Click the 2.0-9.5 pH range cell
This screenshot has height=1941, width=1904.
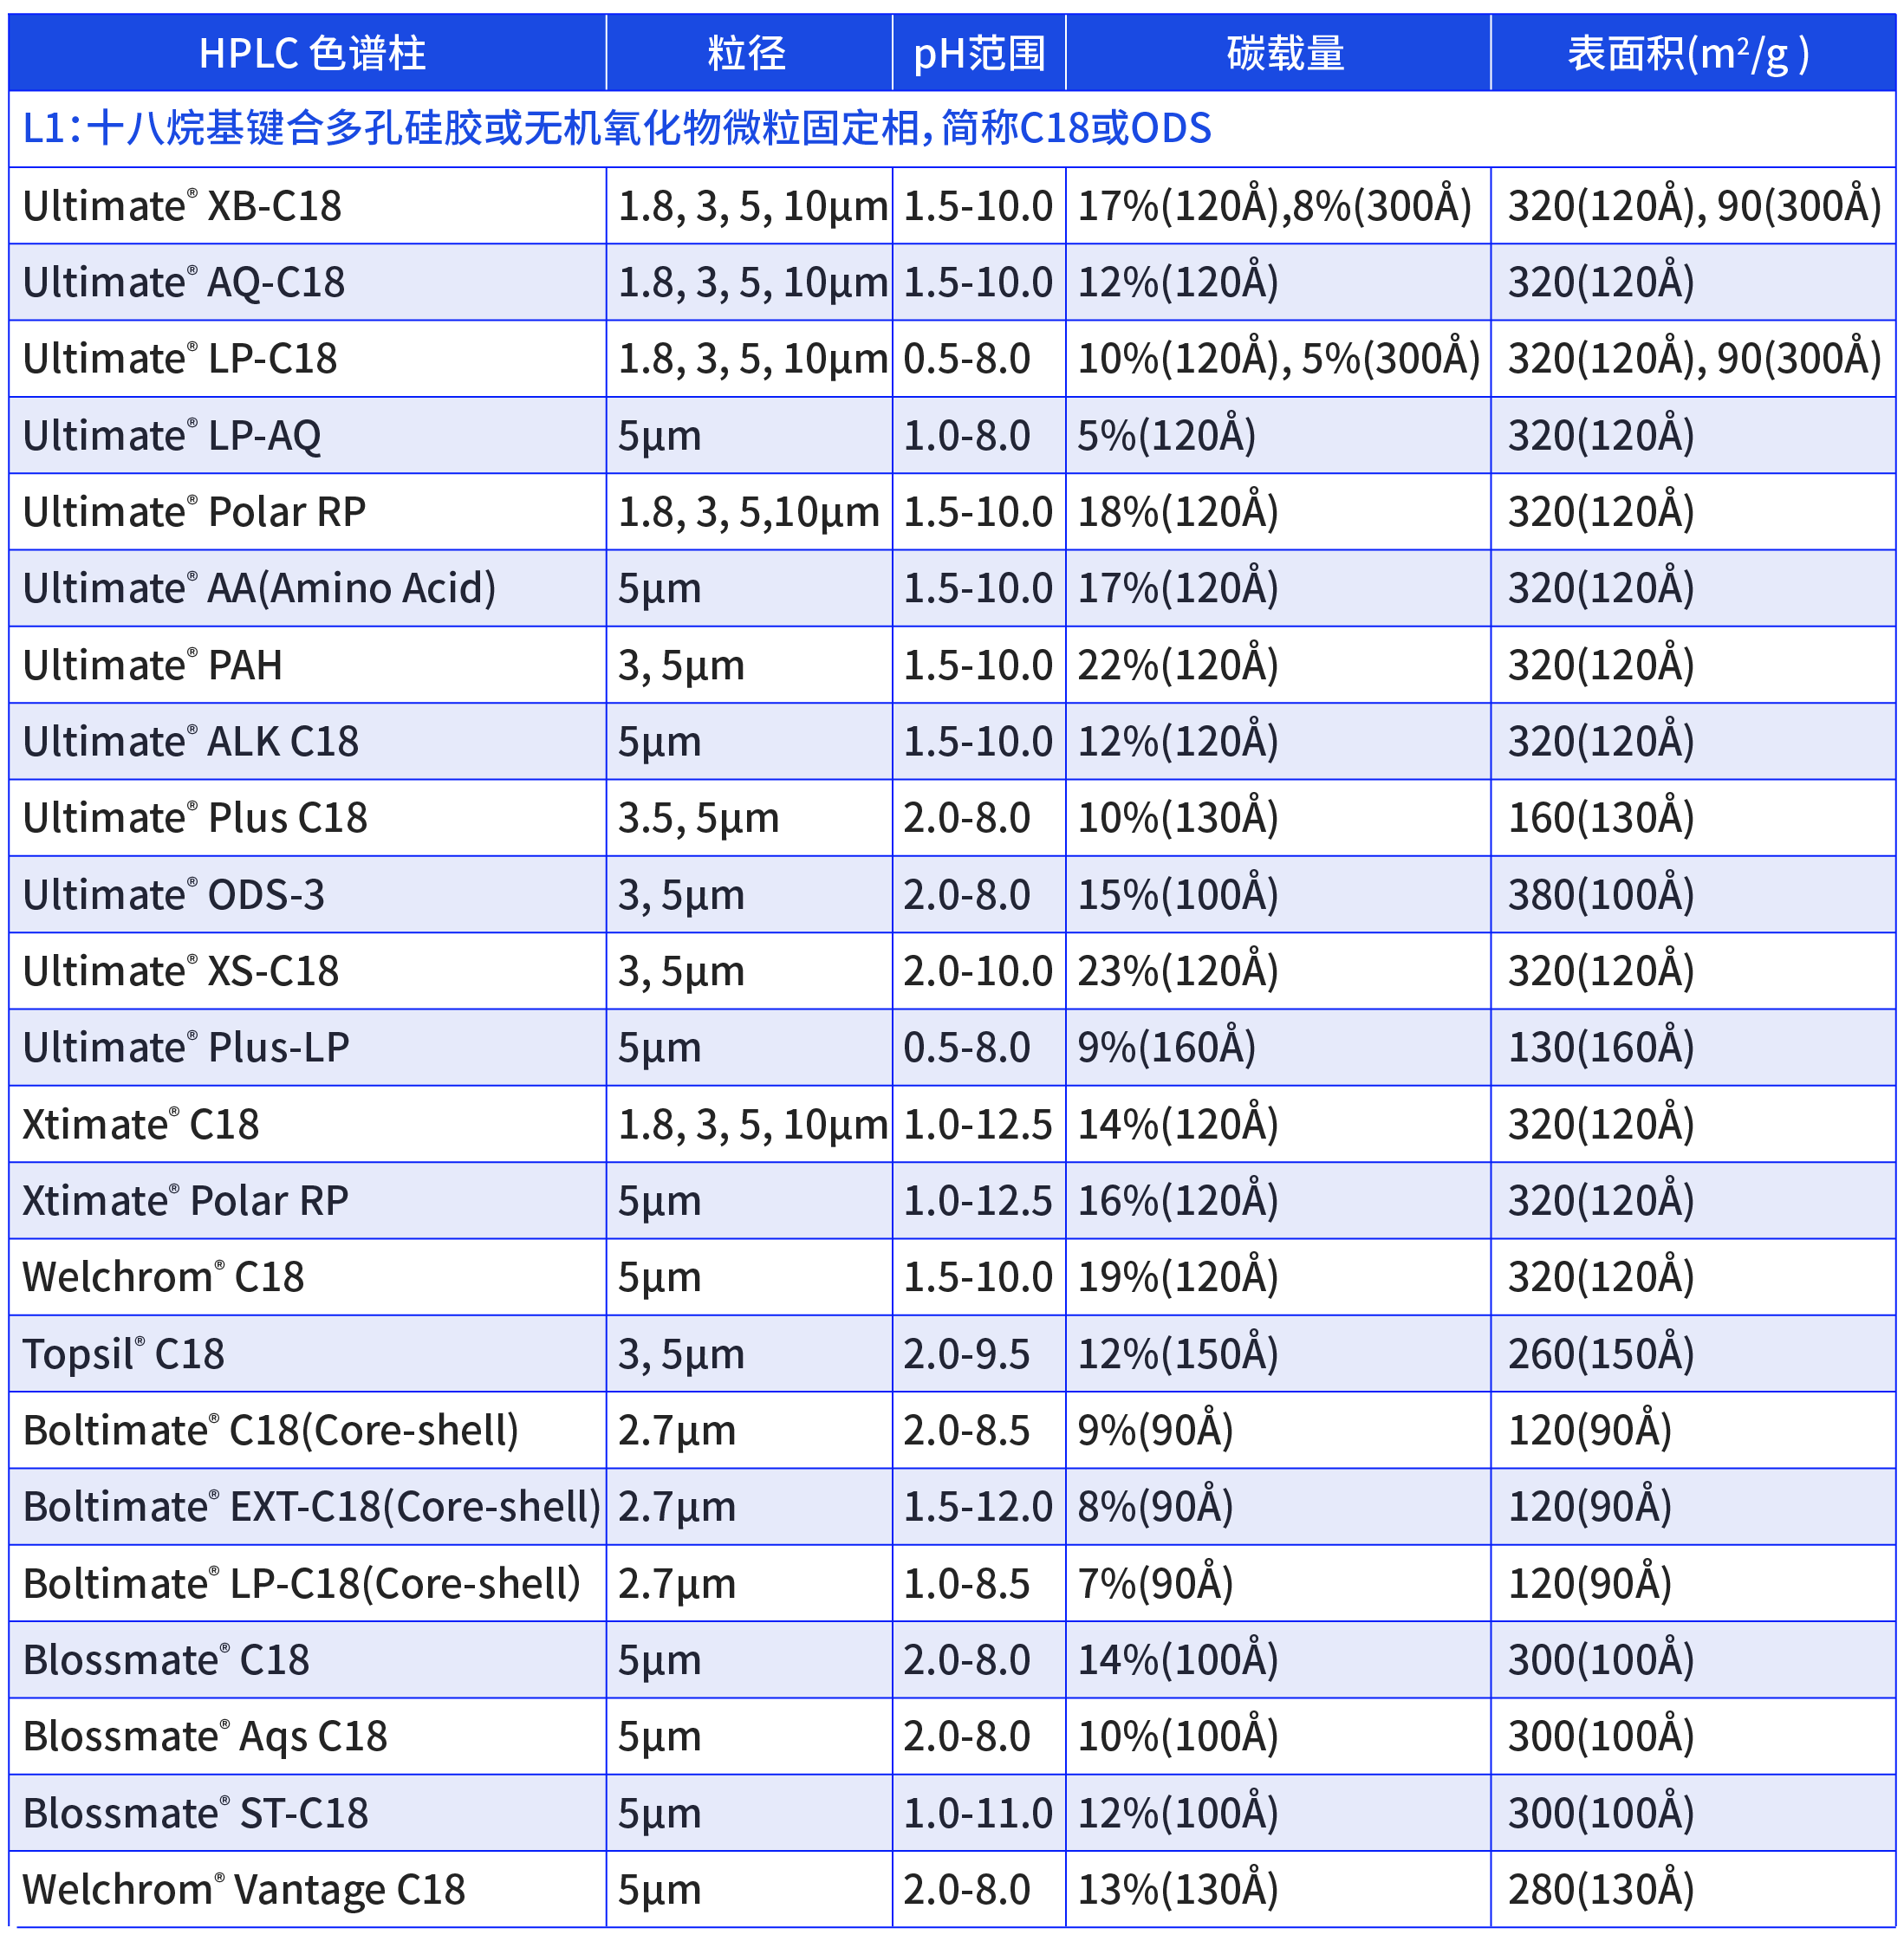pyautogui.click(x=967, y=1354)
